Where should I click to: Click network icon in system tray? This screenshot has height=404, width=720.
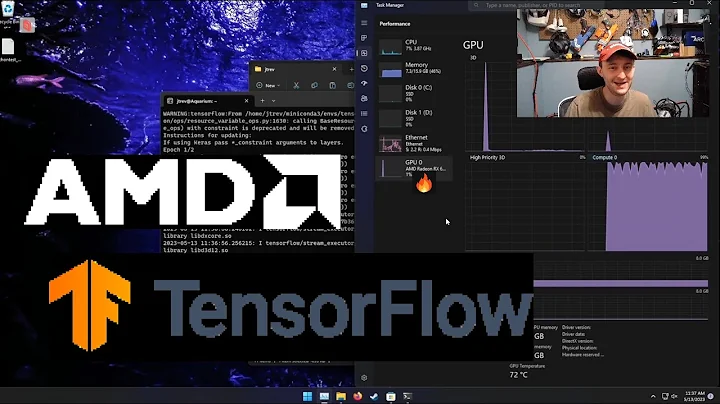tap(665, 396)
